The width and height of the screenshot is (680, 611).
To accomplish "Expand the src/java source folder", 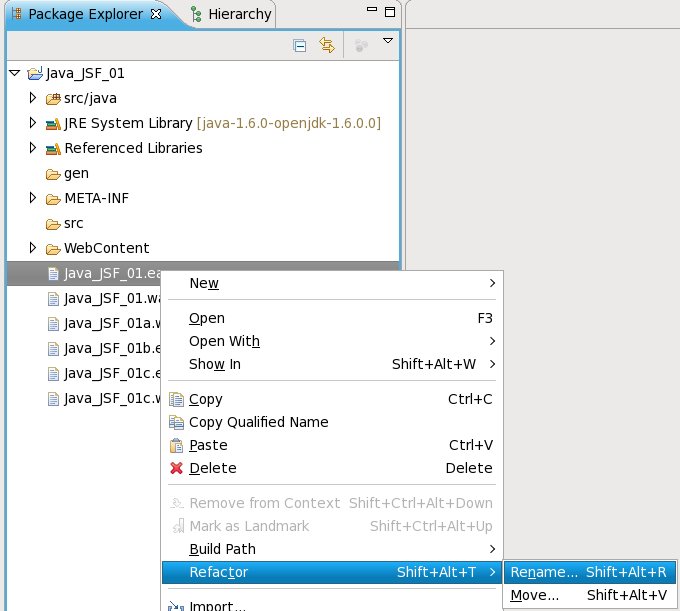I will pos(33,98).
